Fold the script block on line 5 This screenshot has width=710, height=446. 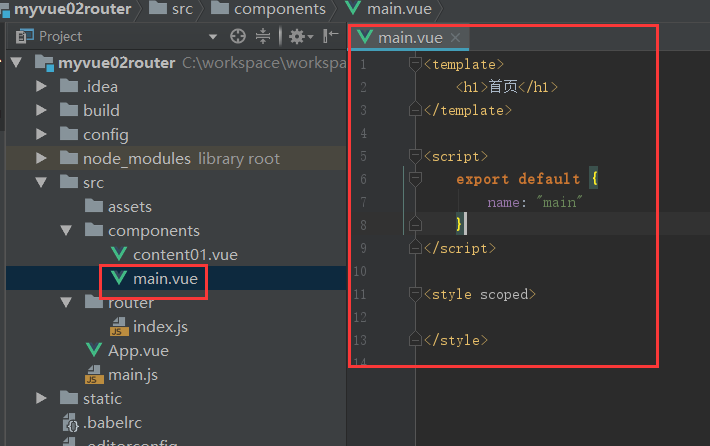coord(415,156)
